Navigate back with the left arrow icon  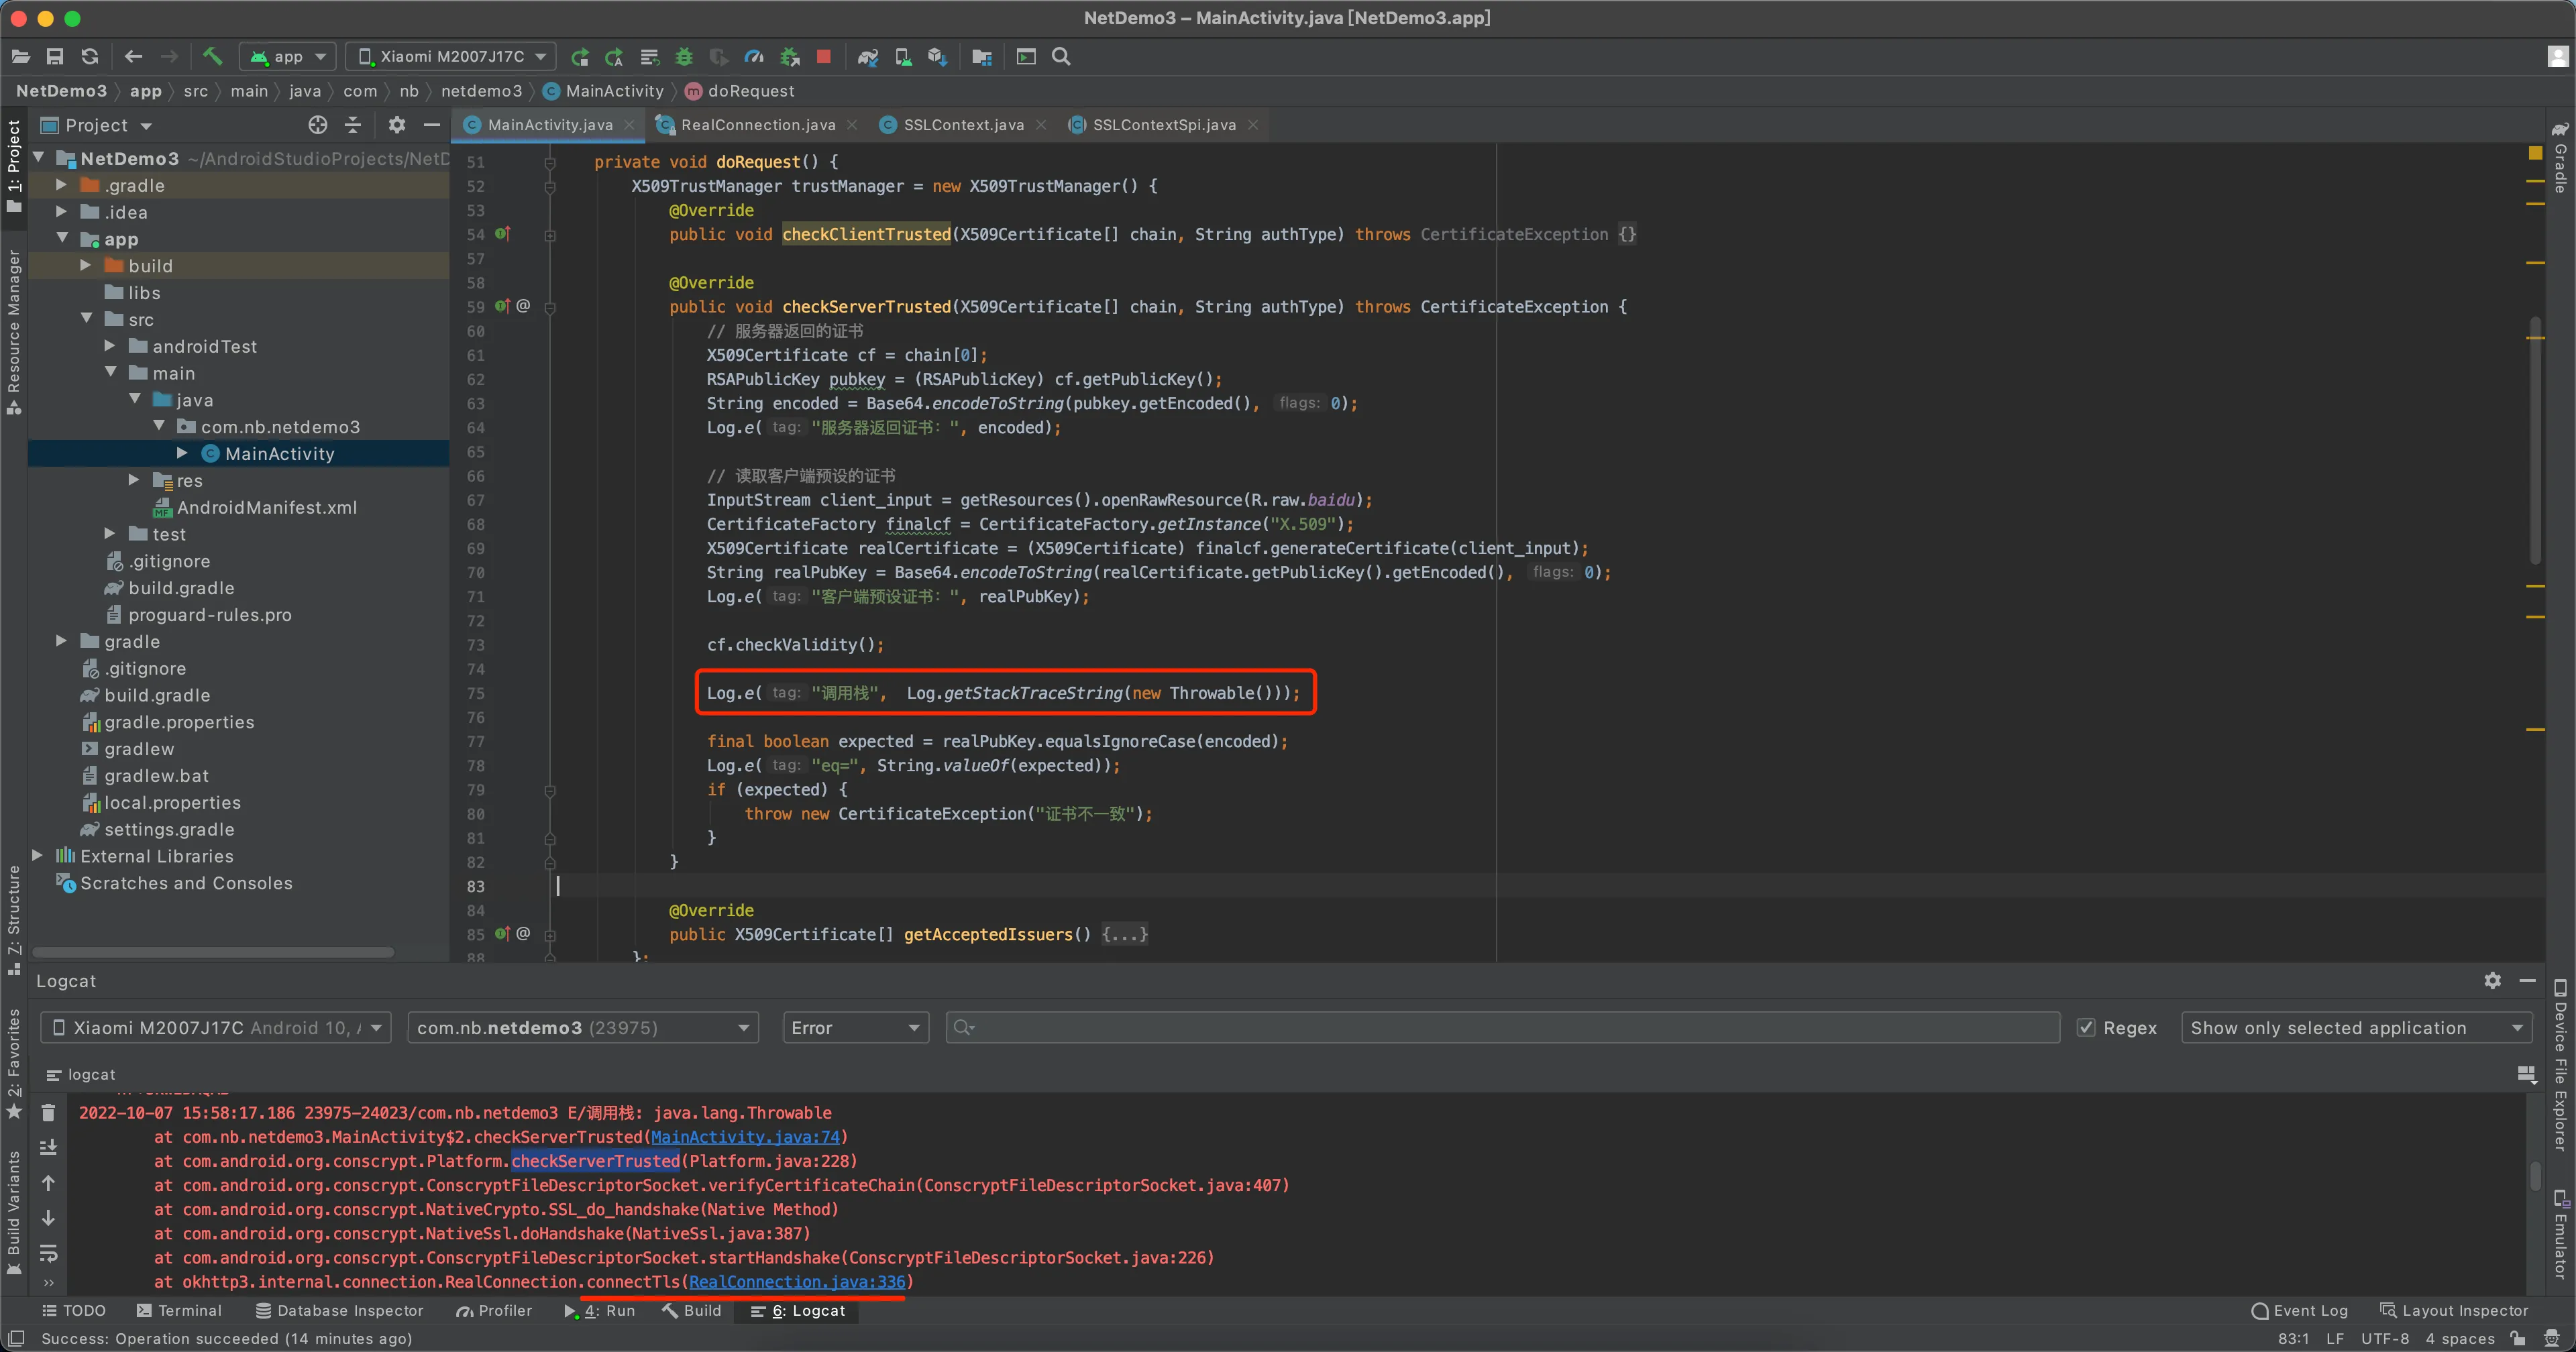click(134, 57)
